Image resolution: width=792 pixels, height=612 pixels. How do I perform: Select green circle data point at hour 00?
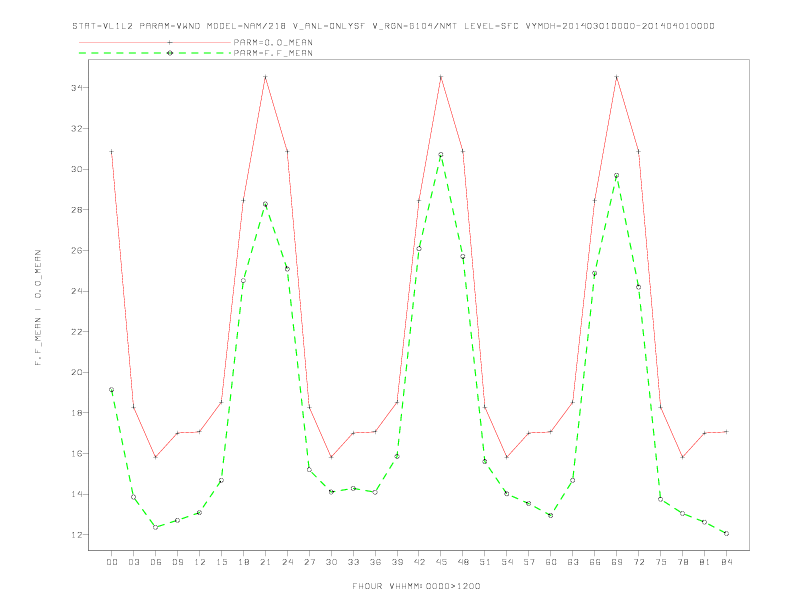[x=112, y=390]
